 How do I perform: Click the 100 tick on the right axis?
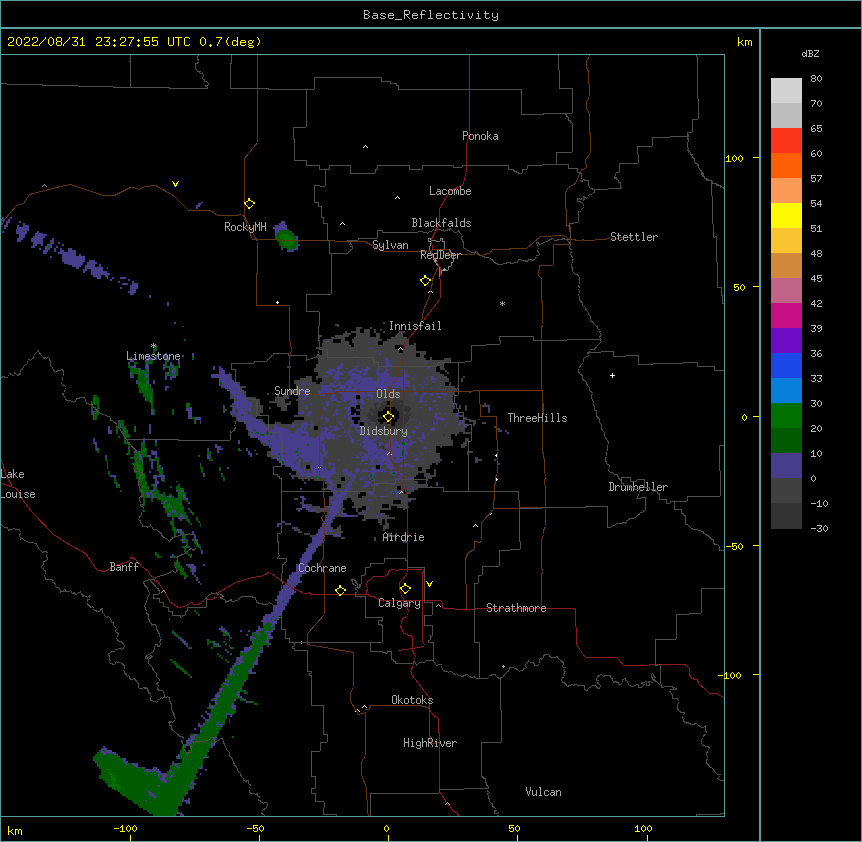[x=734, y=158]
